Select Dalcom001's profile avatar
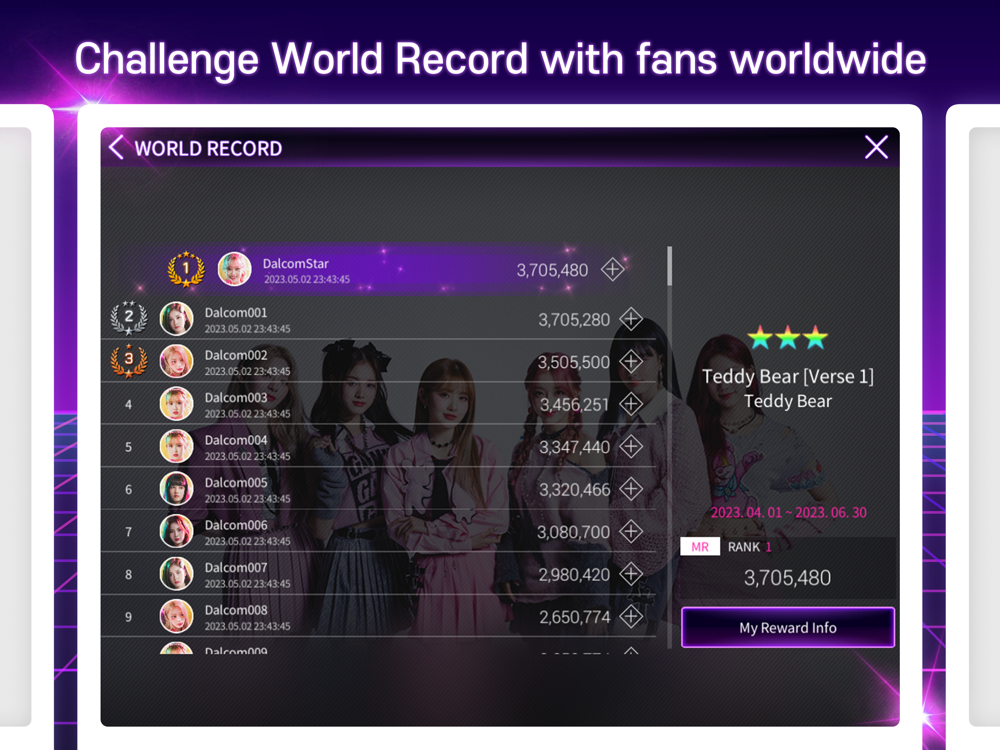This screenshot has height=750, width=1000. click(176, 319)
